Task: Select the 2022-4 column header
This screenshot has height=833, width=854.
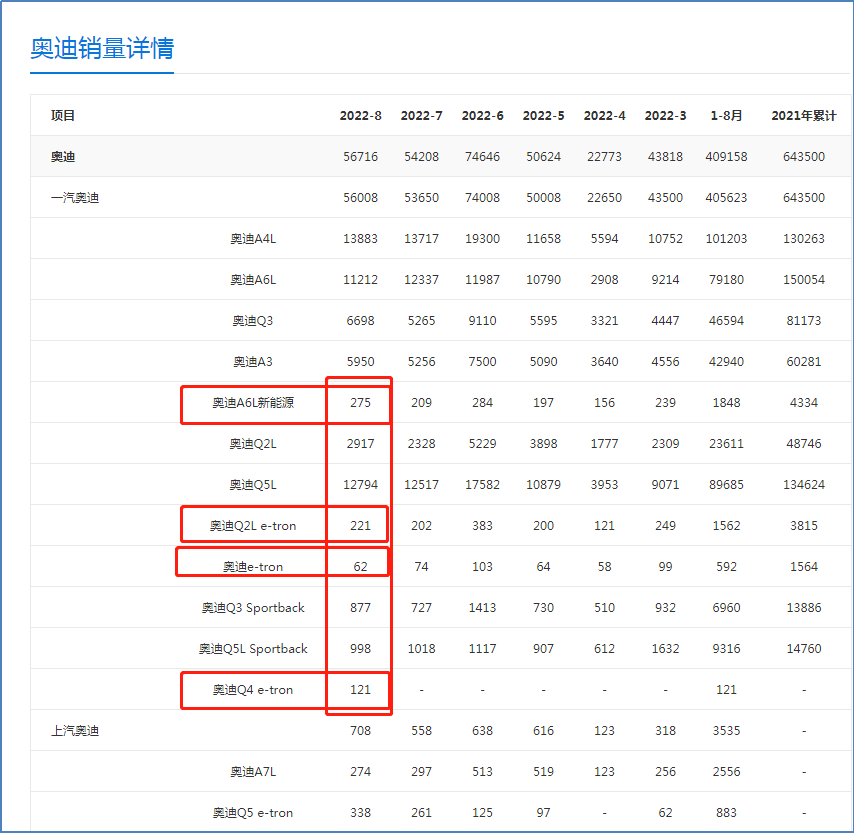Action: [605, 115]
